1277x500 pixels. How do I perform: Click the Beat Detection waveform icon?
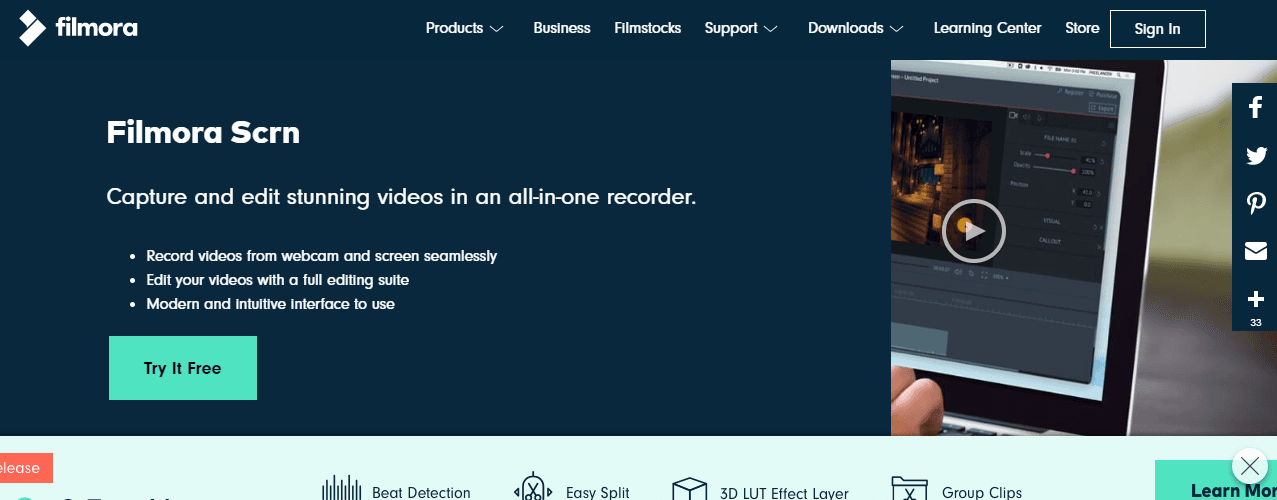click(x=340, y=488)
